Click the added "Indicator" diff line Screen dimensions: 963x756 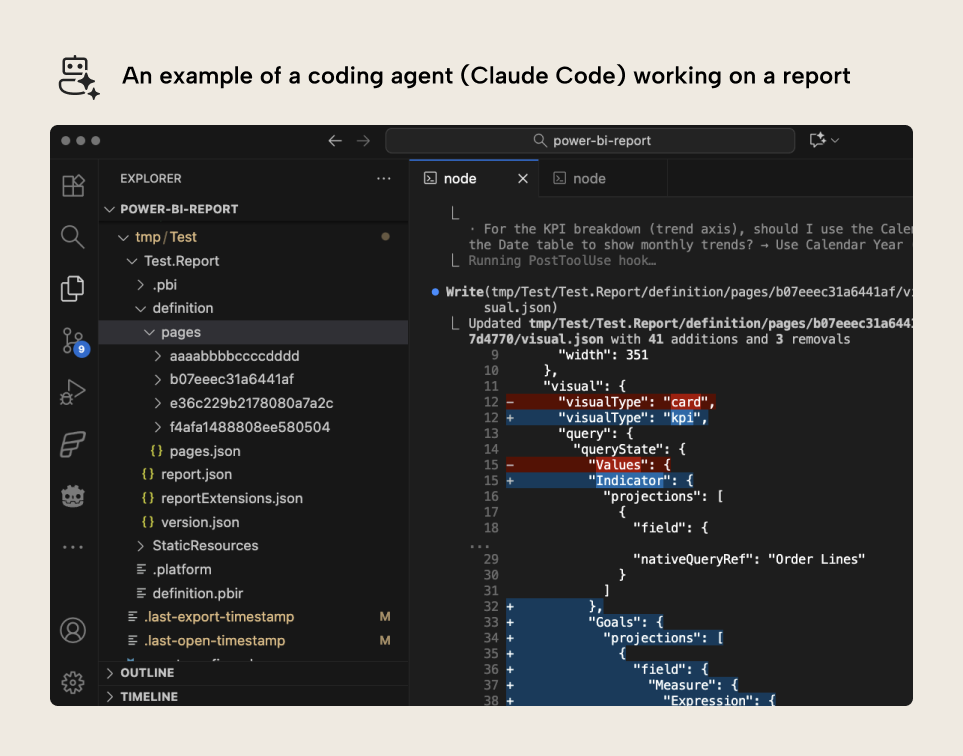click(x=599, y=481)
